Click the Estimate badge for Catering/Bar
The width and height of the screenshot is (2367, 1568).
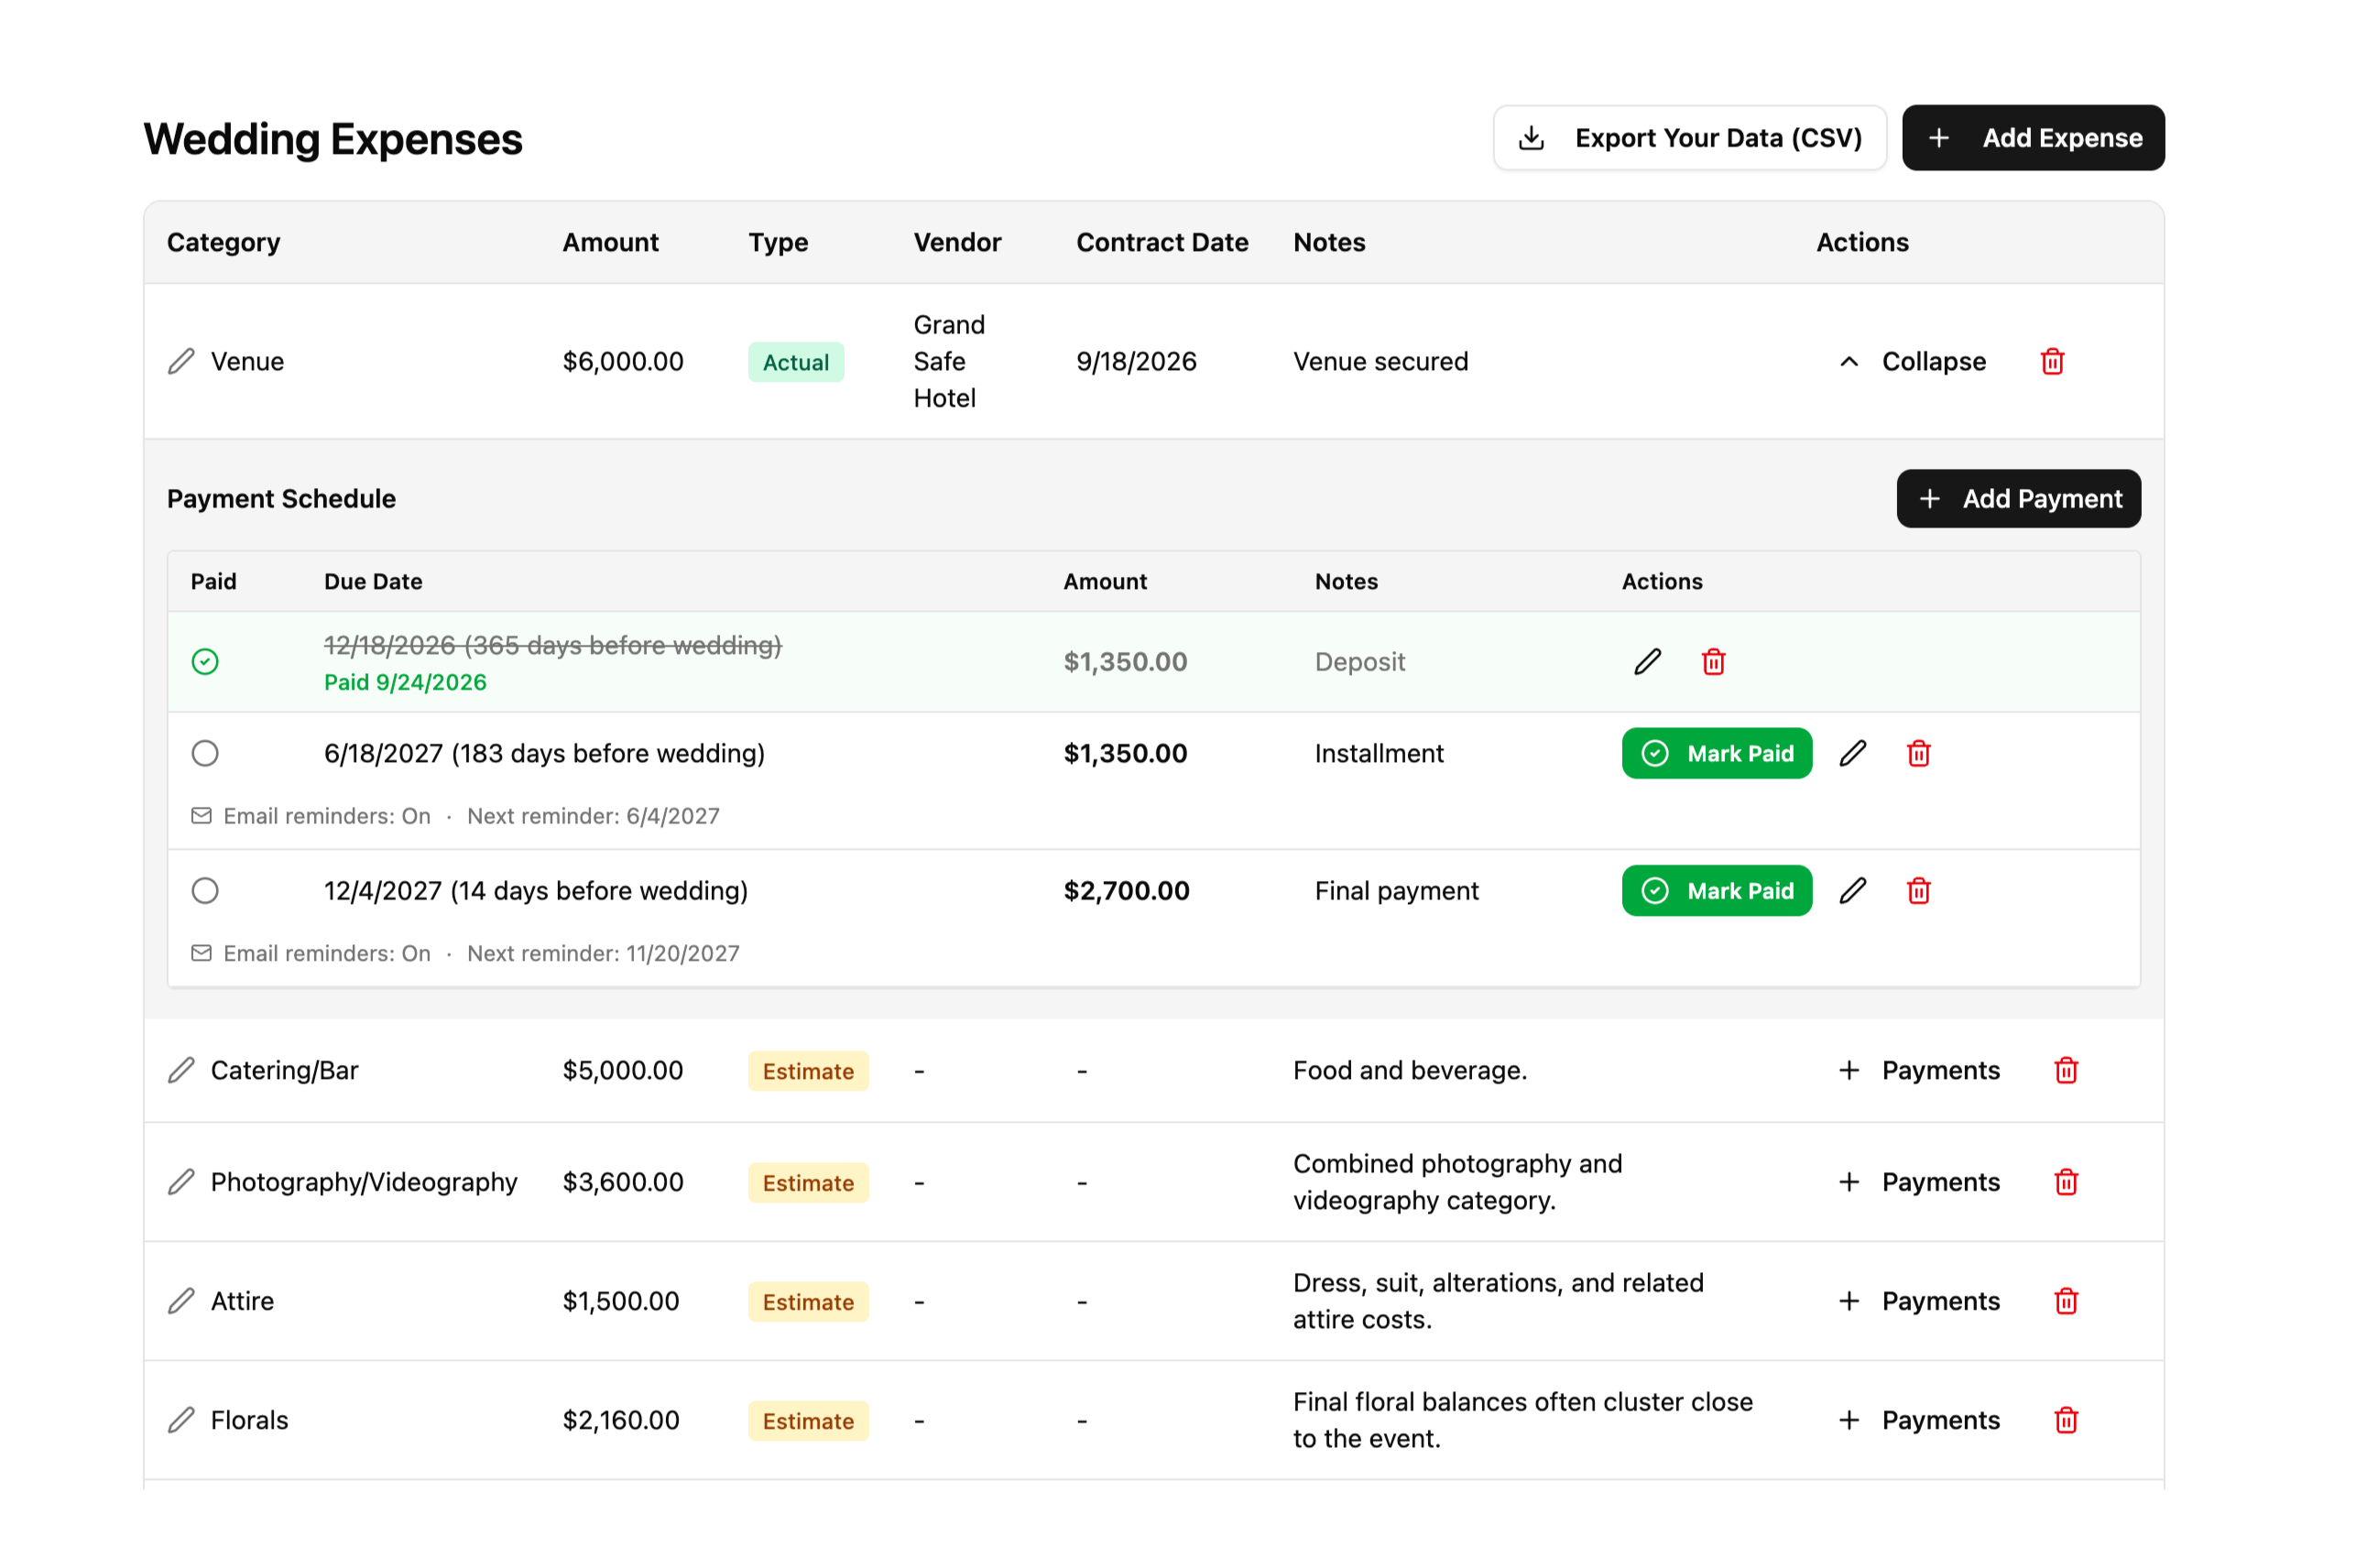point(808,1072)
